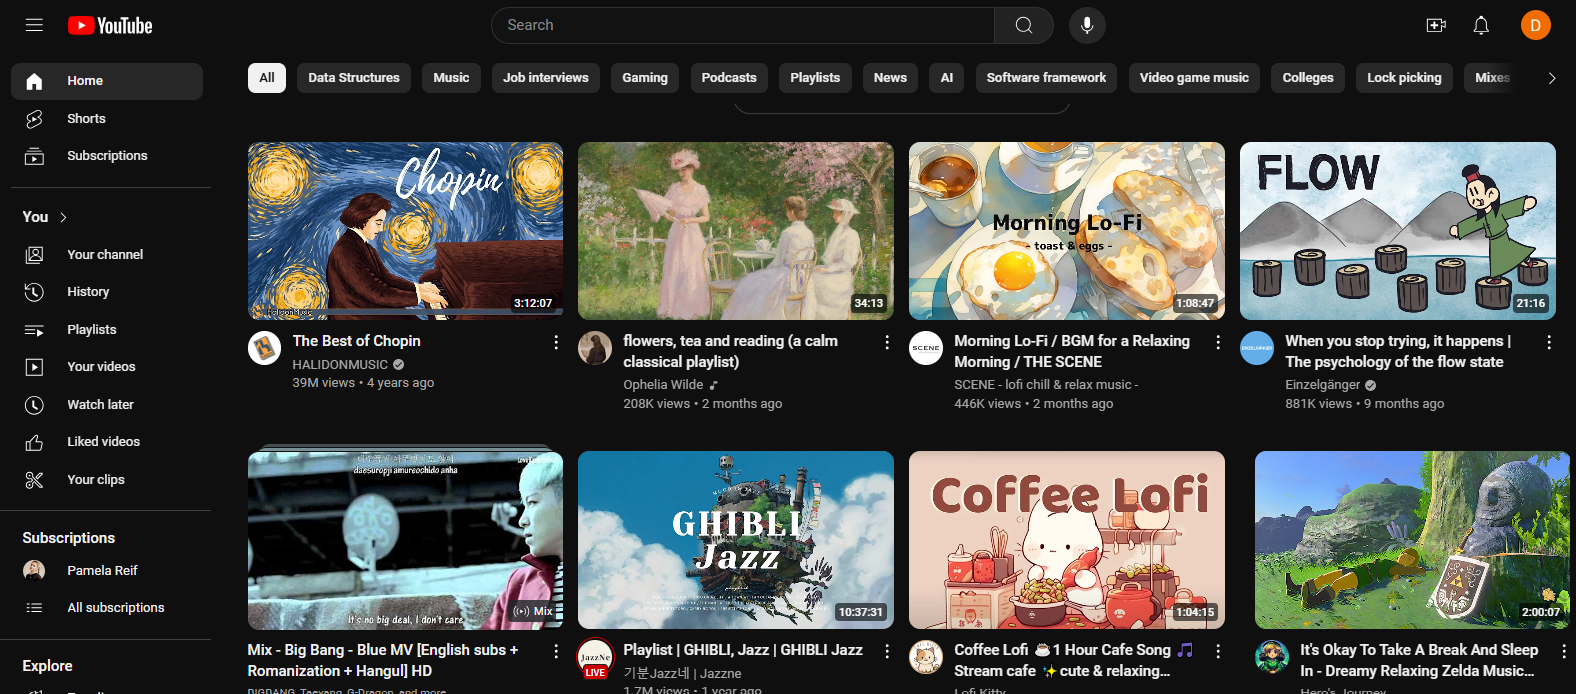Open the account avatar menu

[x=1535, y=25]
